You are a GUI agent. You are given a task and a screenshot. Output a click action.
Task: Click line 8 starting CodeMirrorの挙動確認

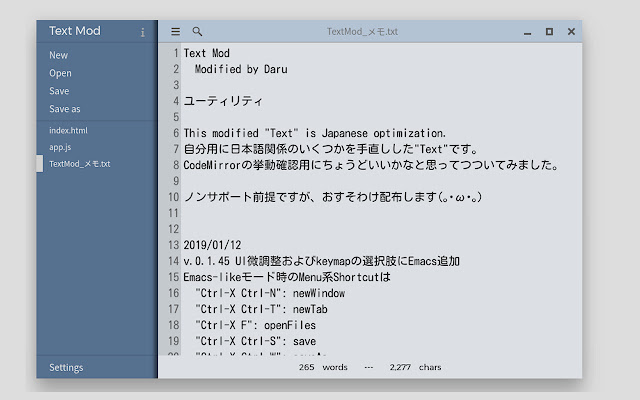[371, 165]
